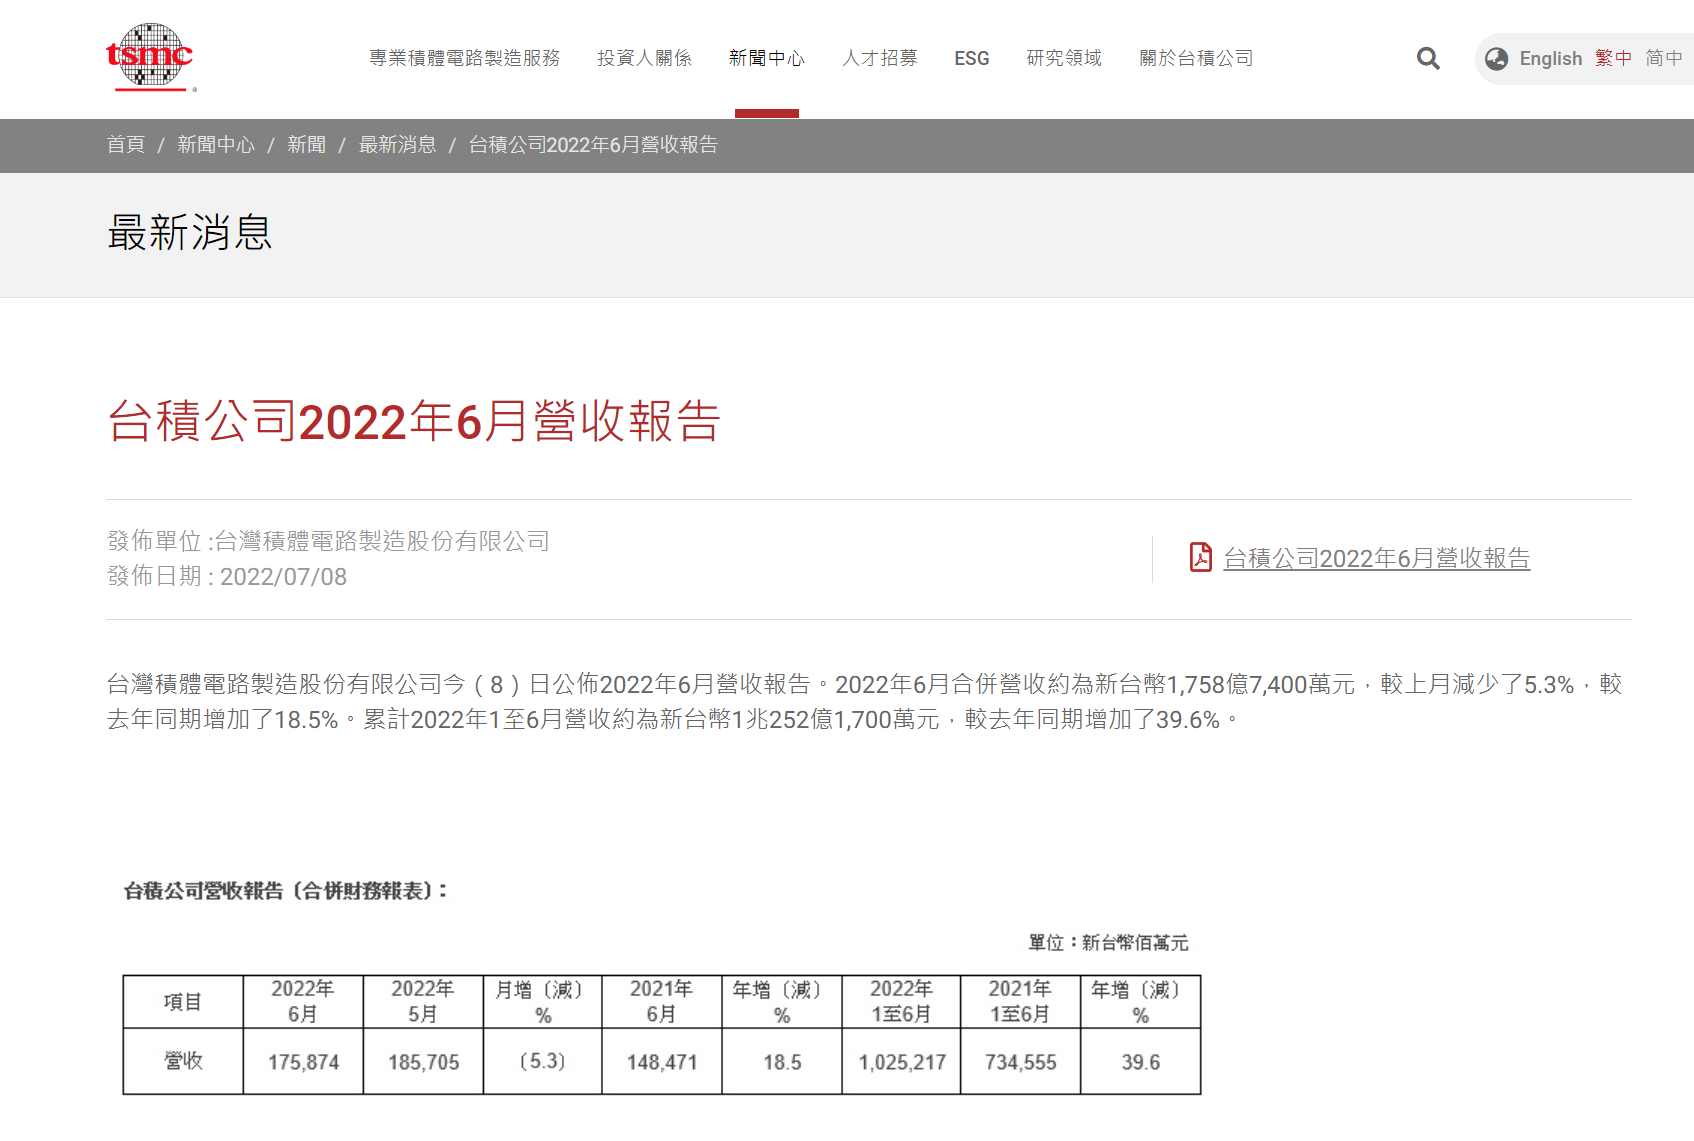This screenshot has width=1694, height=1141.
Task: Click the 新聞中心 breadcrumb link
Action: (x=216, y=145)
